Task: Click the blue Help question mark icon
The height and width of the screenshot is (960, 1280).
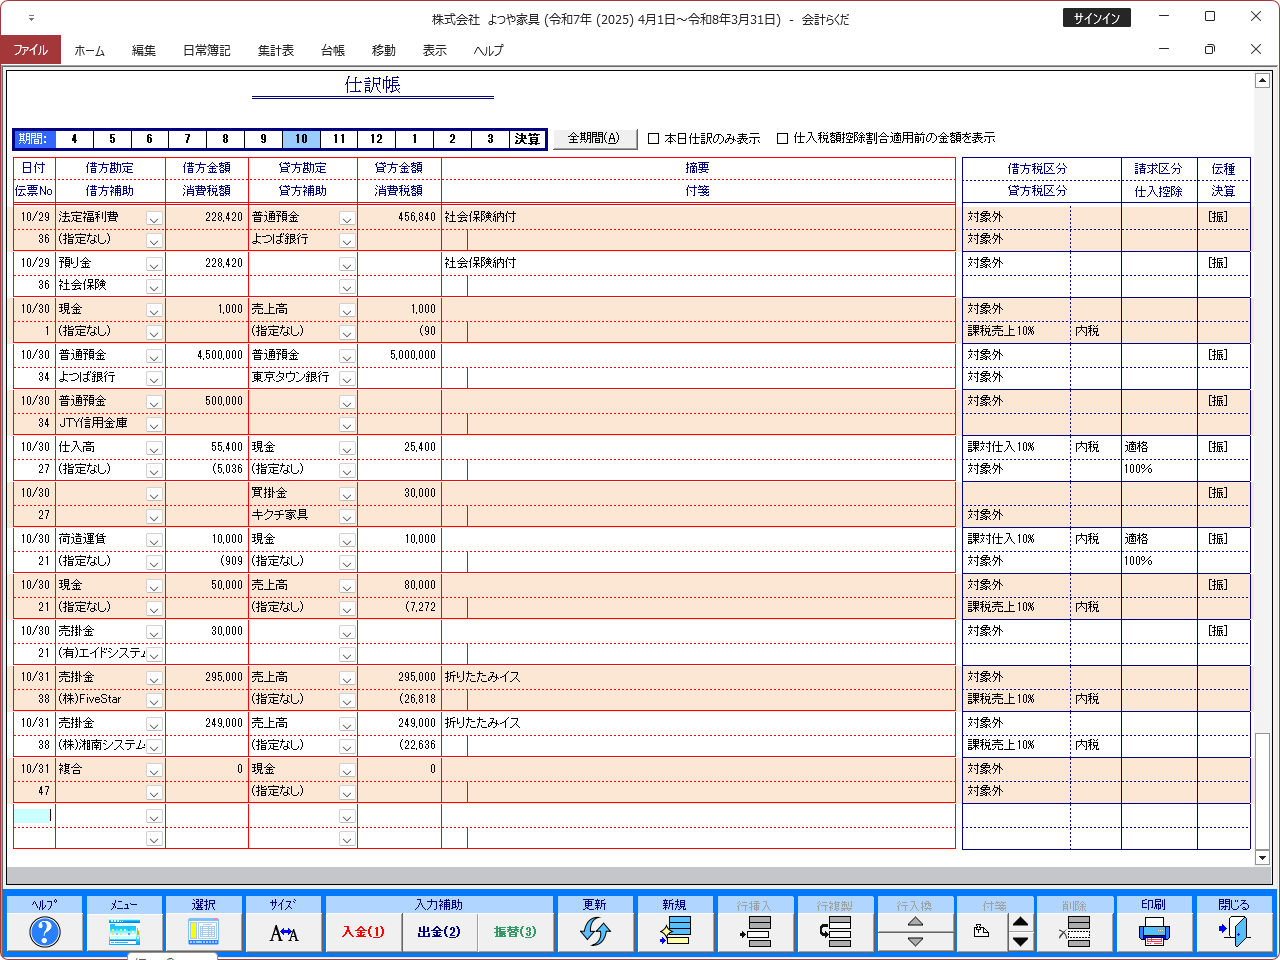Action: 44,932
